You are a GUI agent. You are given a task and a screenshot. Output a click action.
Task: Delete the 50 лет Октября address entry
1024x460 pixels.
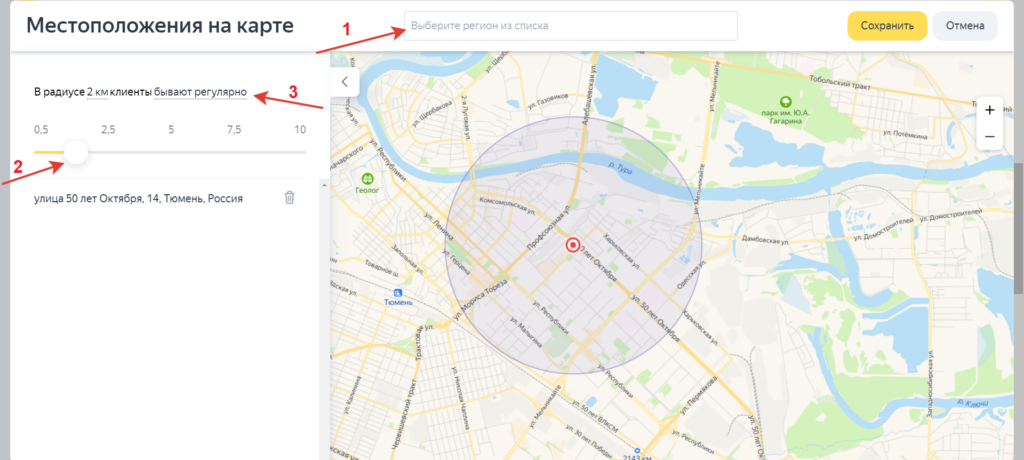coord(289,197)
